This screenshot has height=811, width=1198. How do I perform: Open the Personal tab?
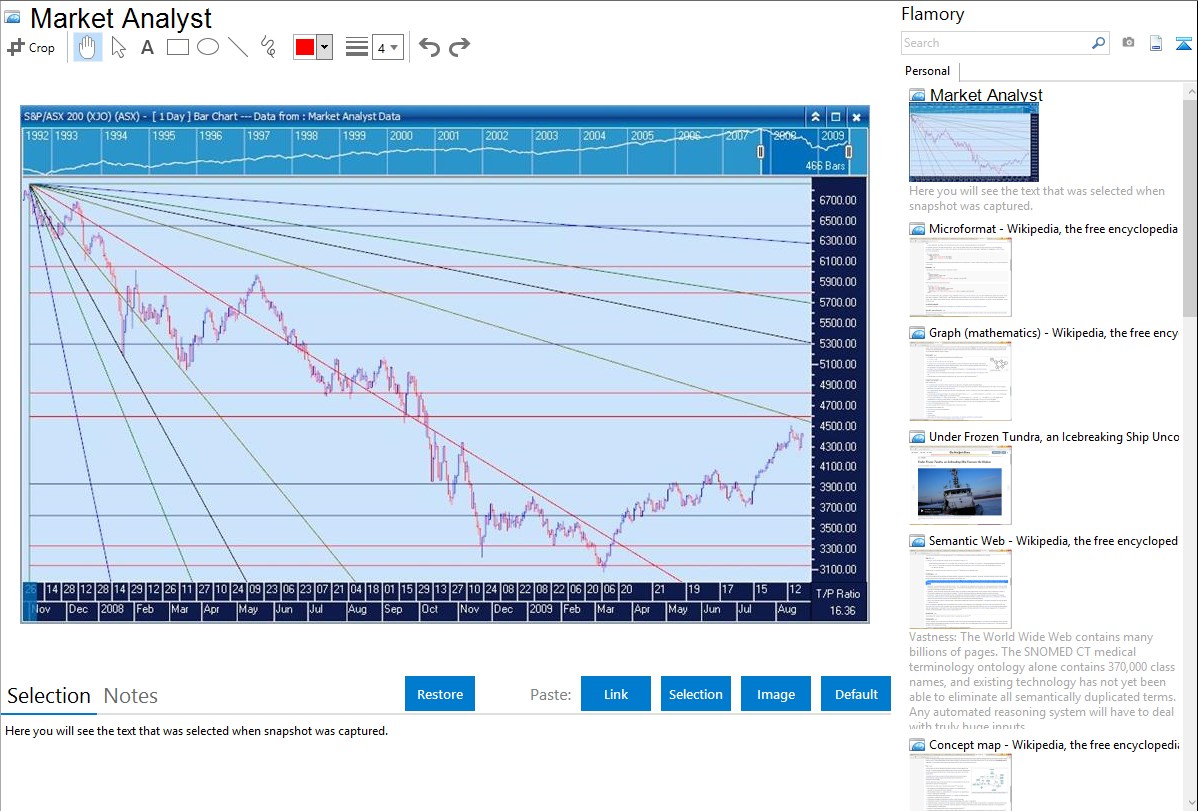(927, 71)
